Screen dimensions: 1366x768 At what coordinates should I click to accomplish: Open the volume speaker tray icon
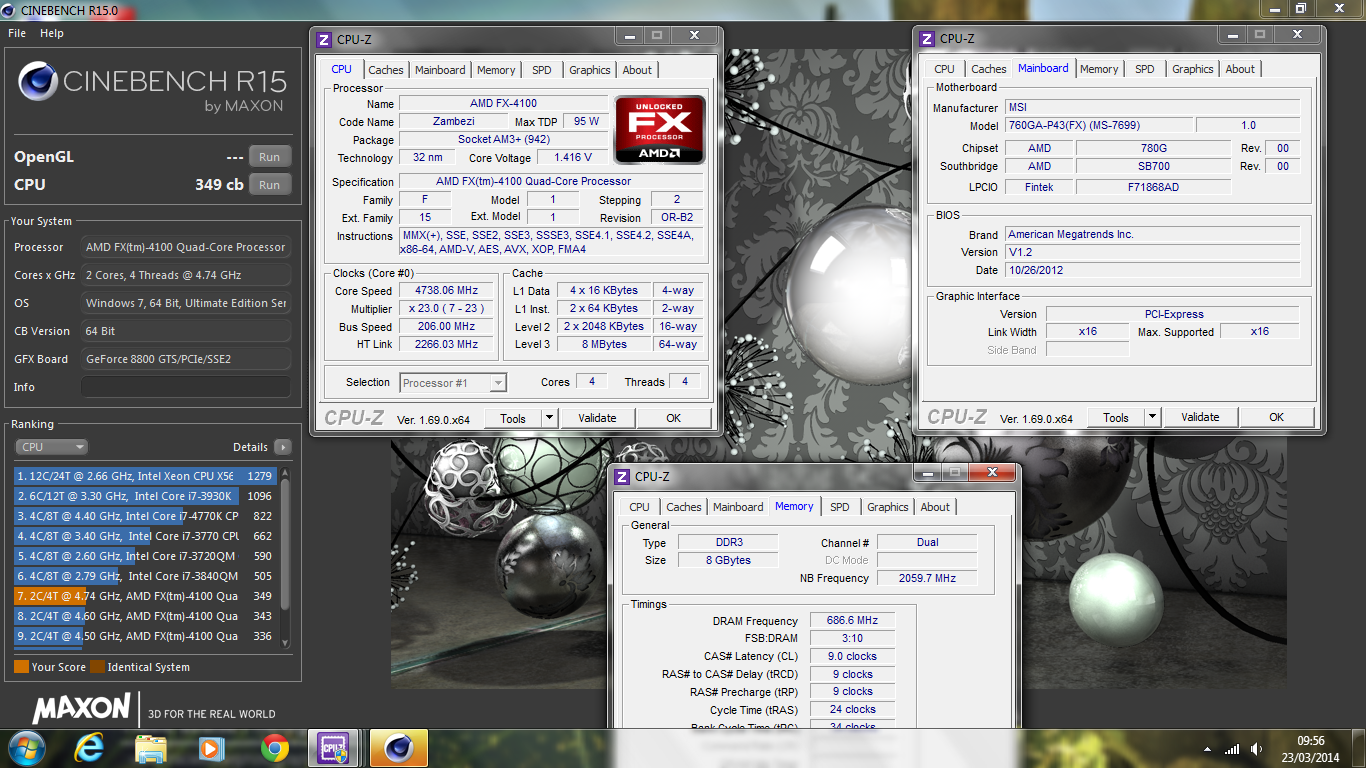[1255, 748]
